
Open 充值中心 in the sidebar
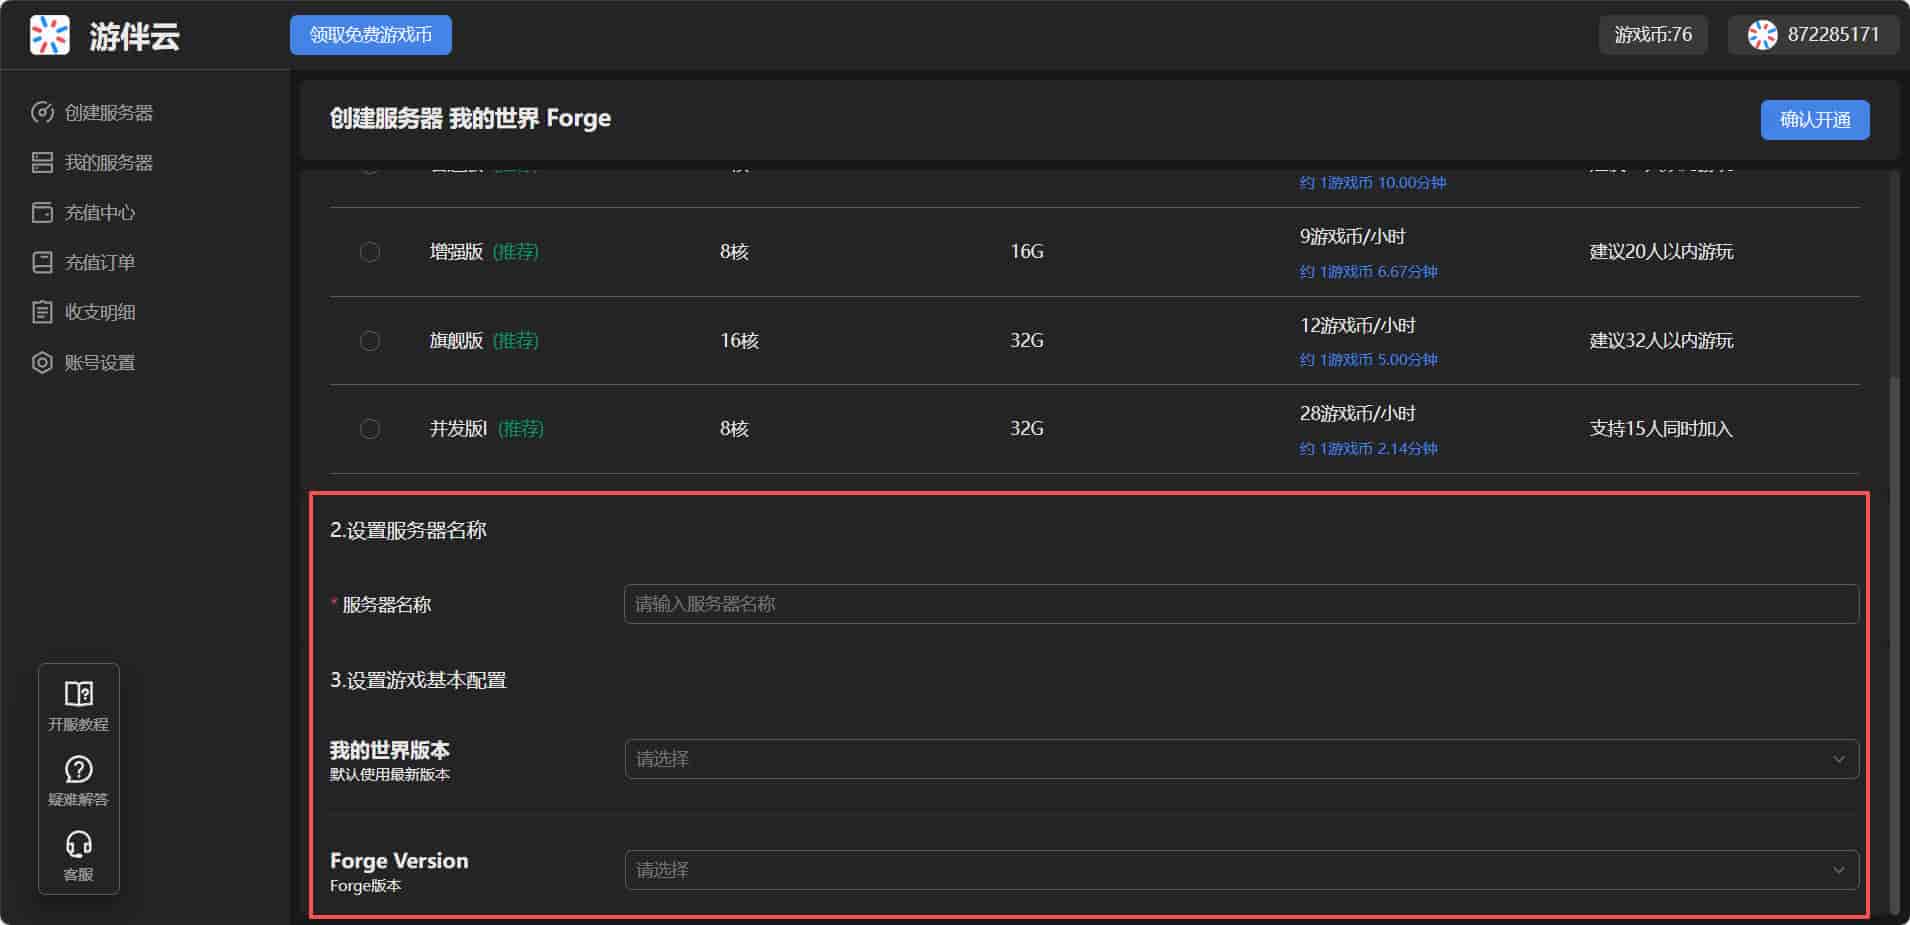click(x=100, y=213)
